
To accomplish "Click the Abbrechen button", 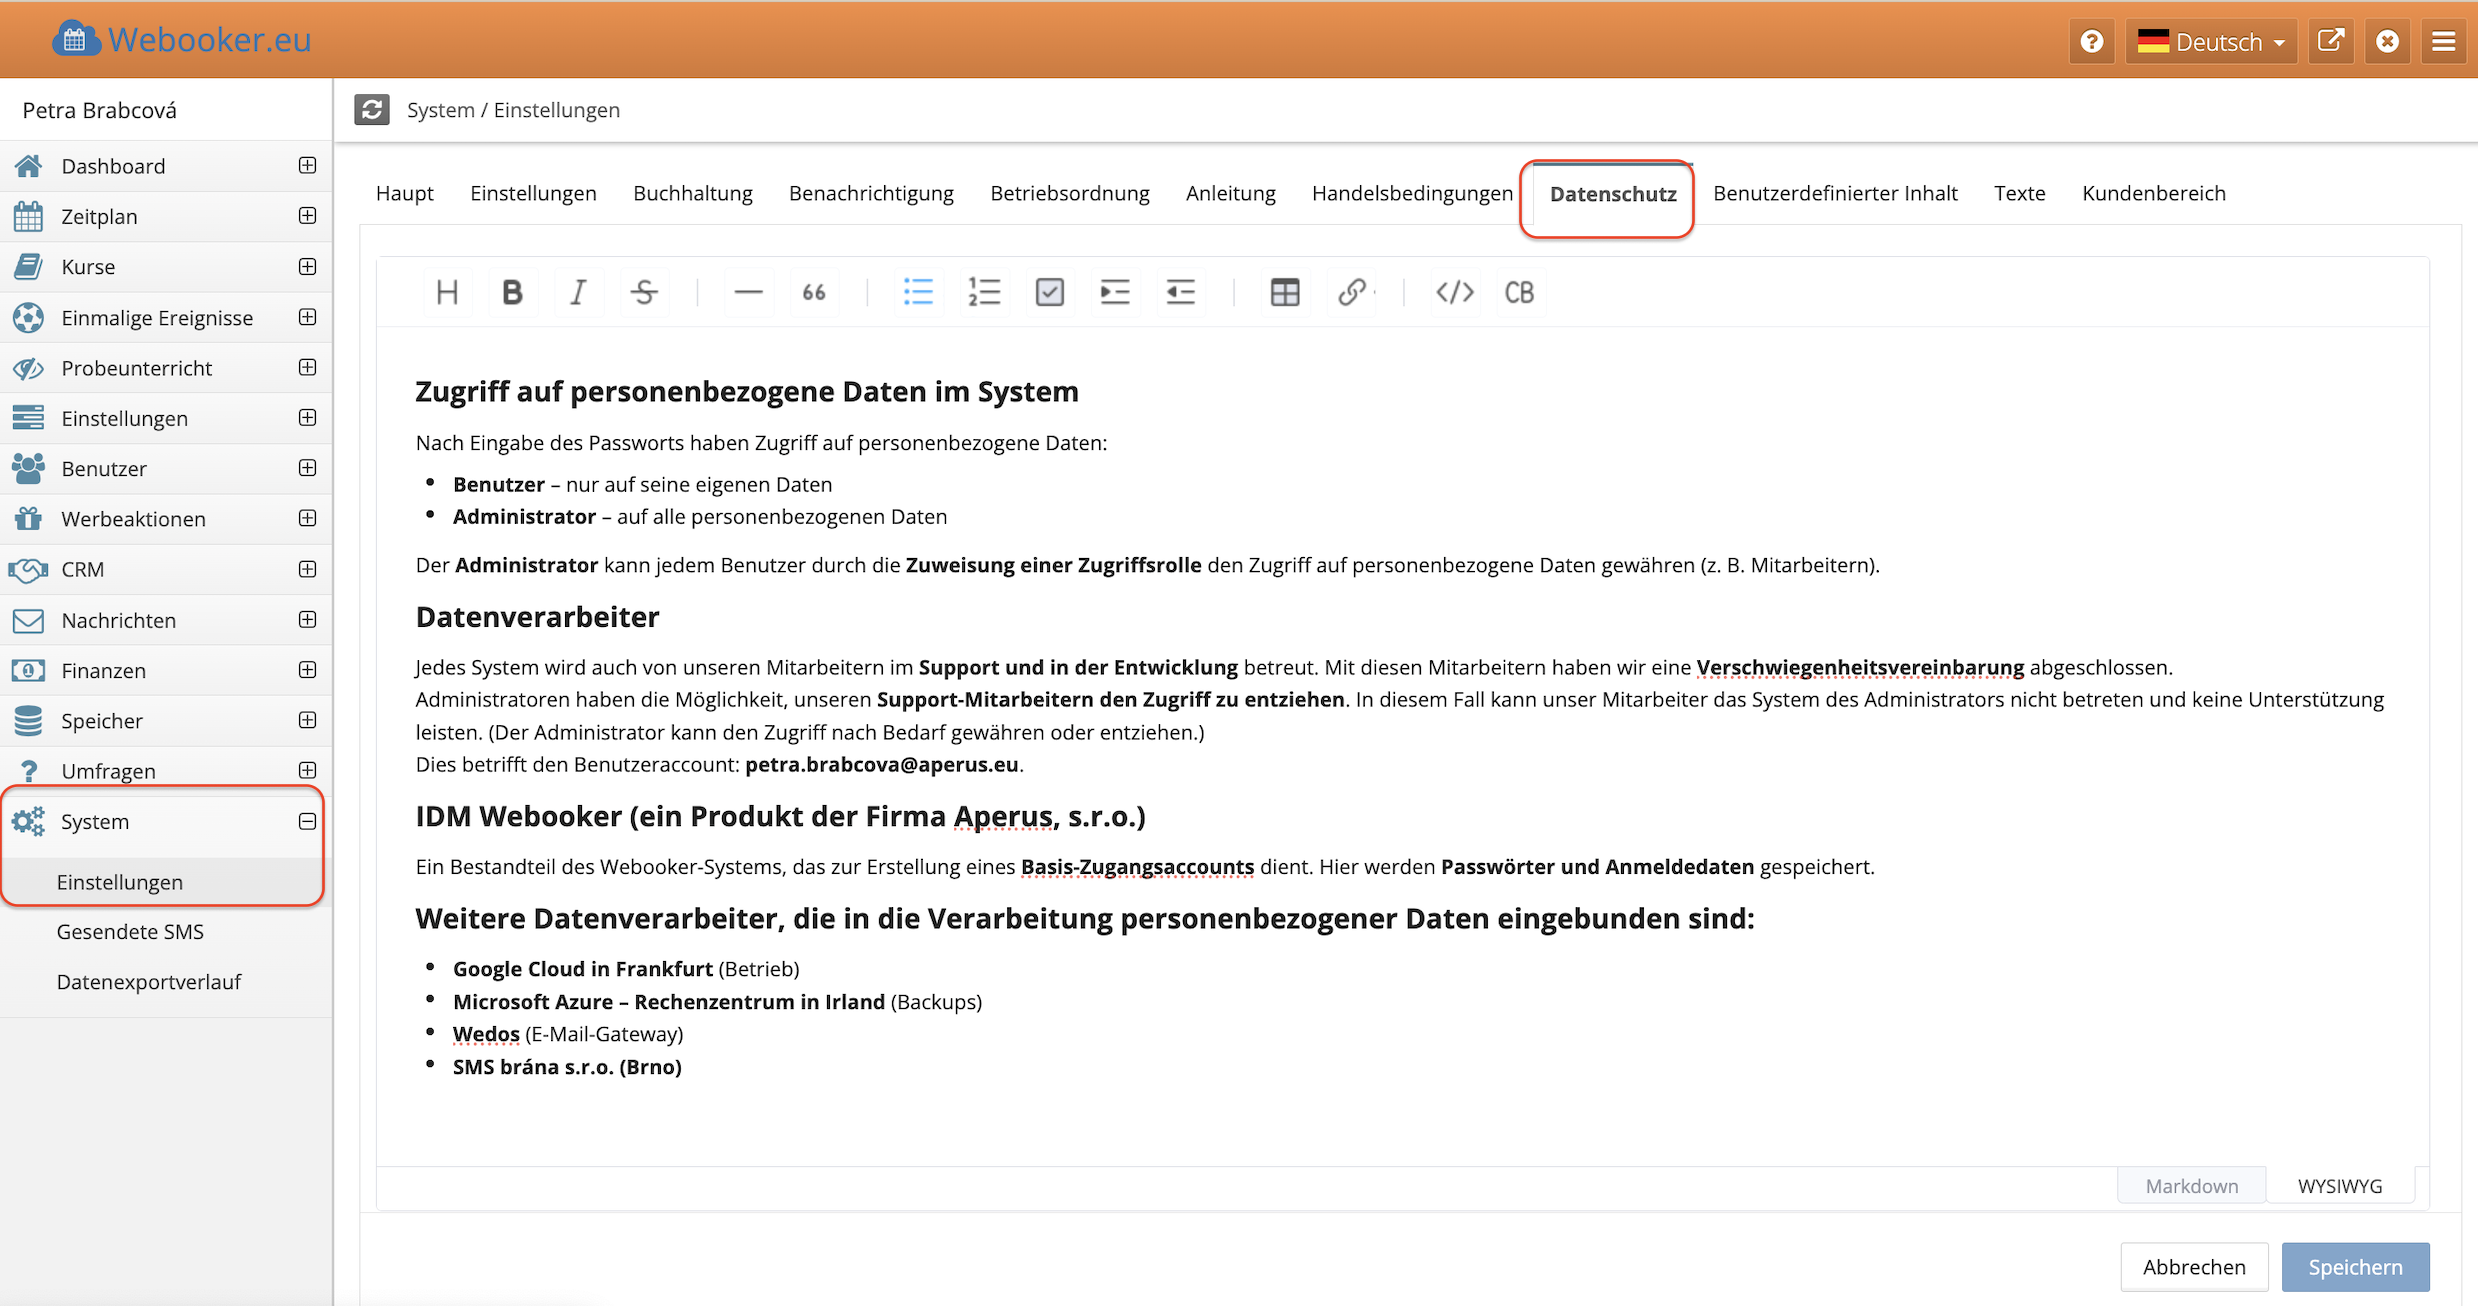I will coord(2193,1266).
